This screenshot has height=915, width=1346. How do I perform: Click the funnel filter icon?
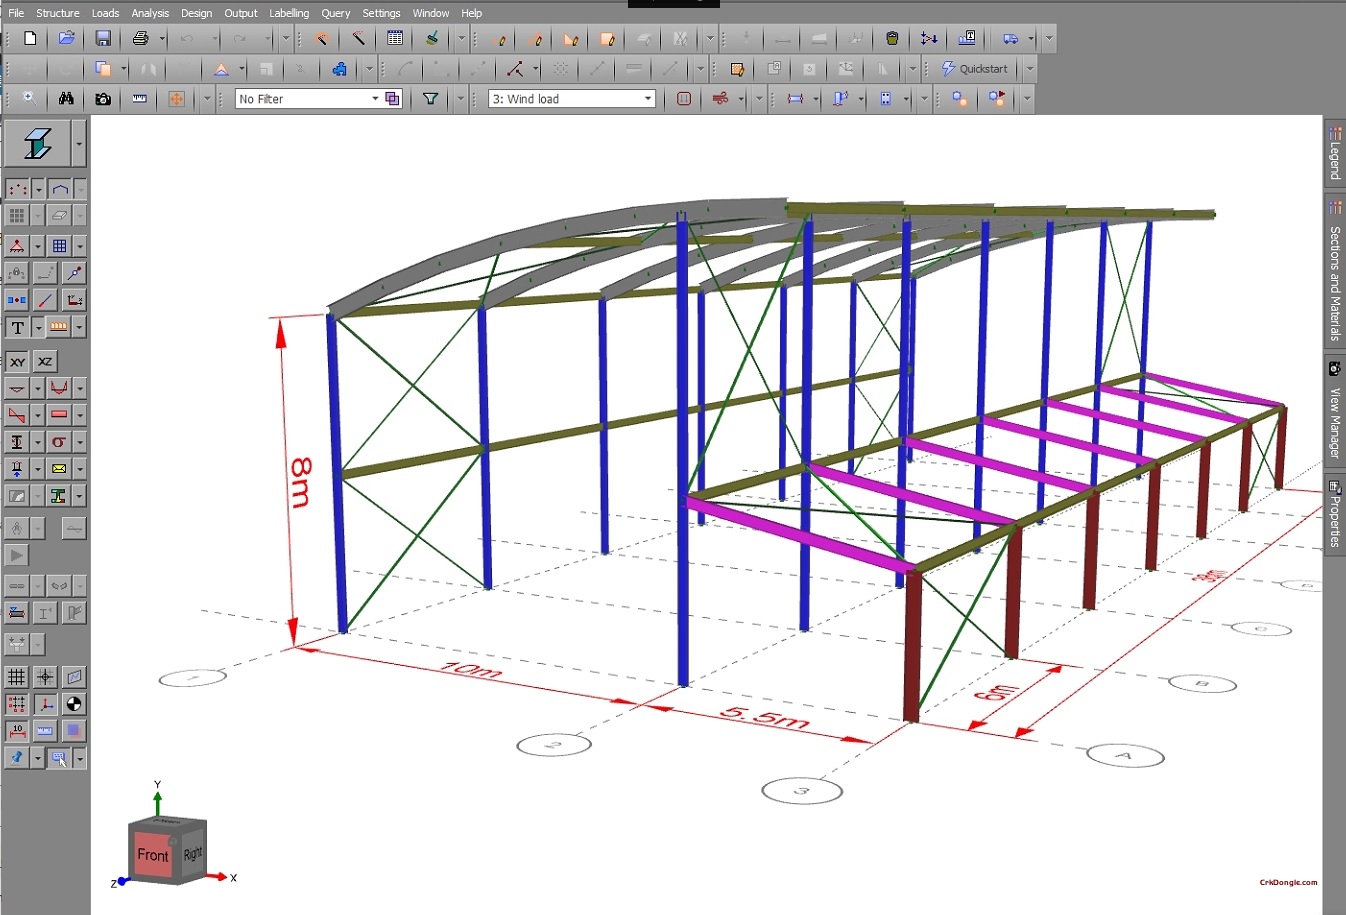click(x=430, y=99)
